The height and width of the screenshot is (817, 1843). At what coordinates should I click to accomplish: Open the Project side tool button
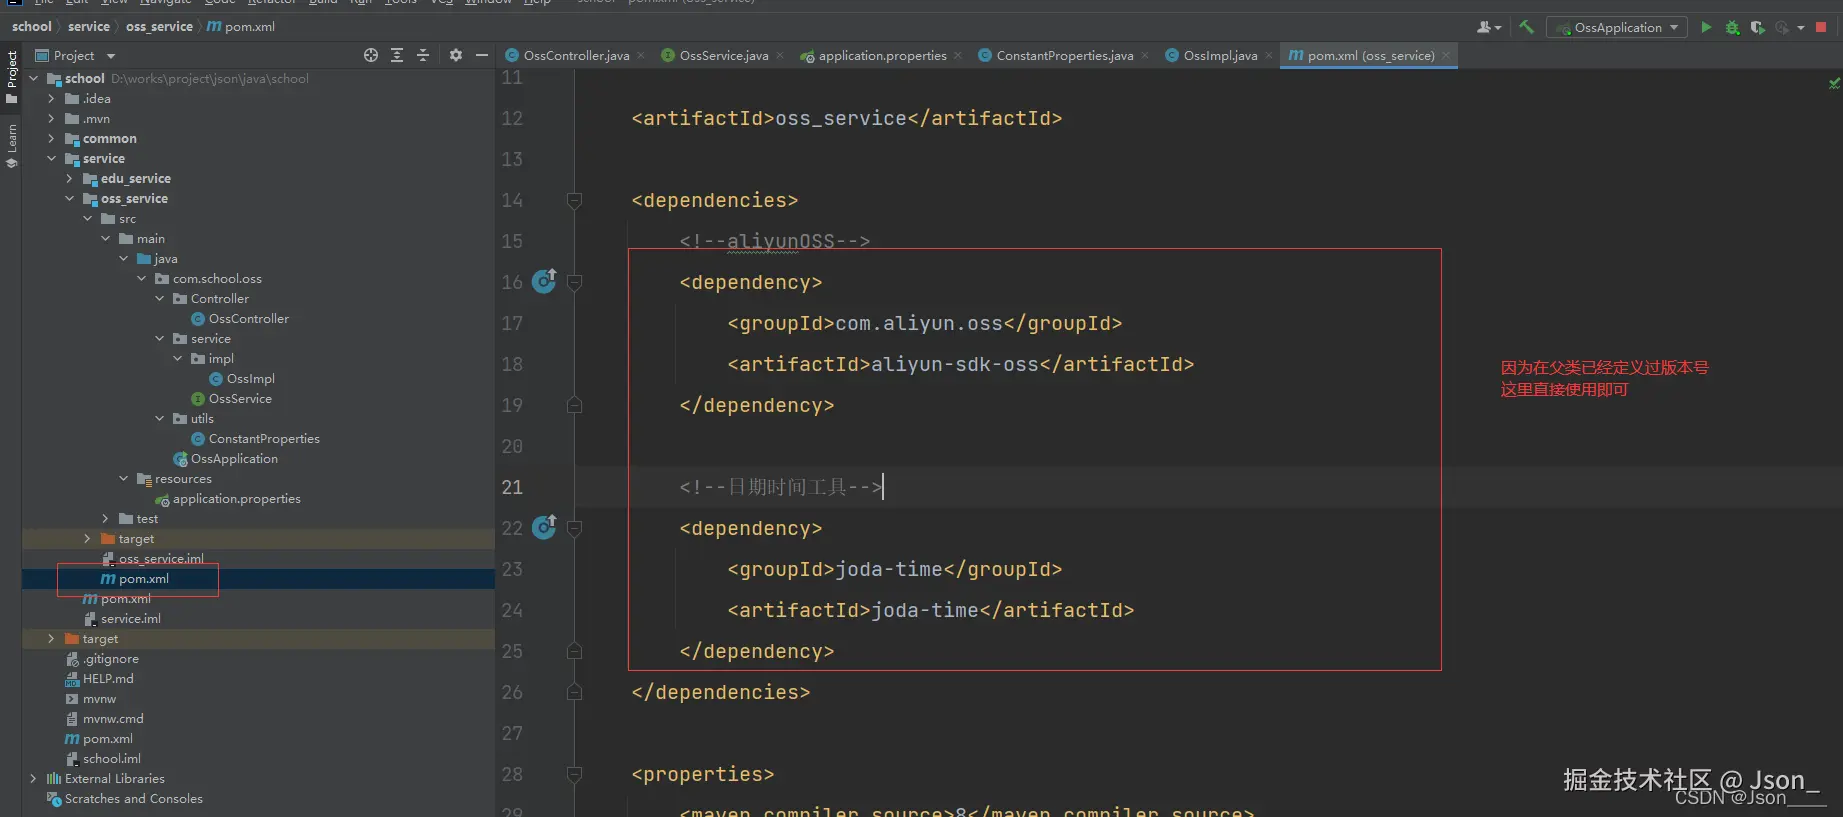click(x=11, y=76)
